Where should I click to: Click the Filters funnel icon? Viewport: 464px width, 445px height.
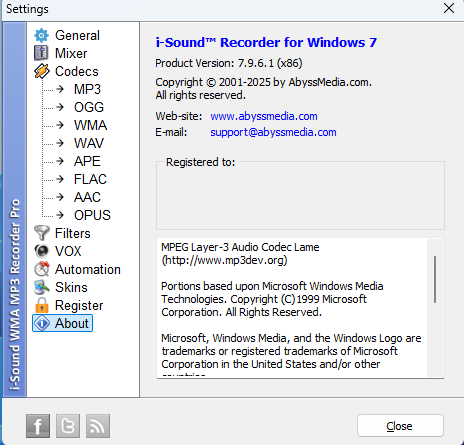(x=41, y=233)
